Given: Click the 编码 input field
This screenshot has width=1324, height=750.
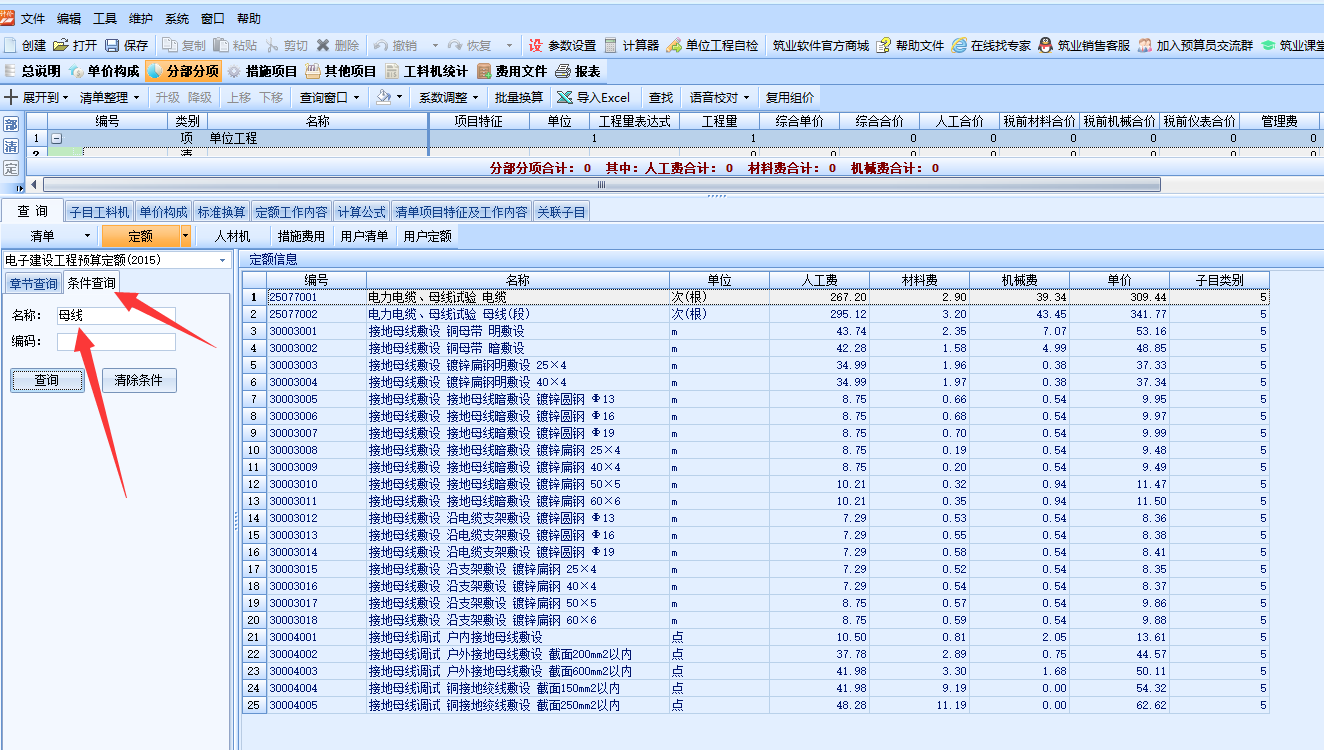Looking at the screenshot, I should coord(116,342).
